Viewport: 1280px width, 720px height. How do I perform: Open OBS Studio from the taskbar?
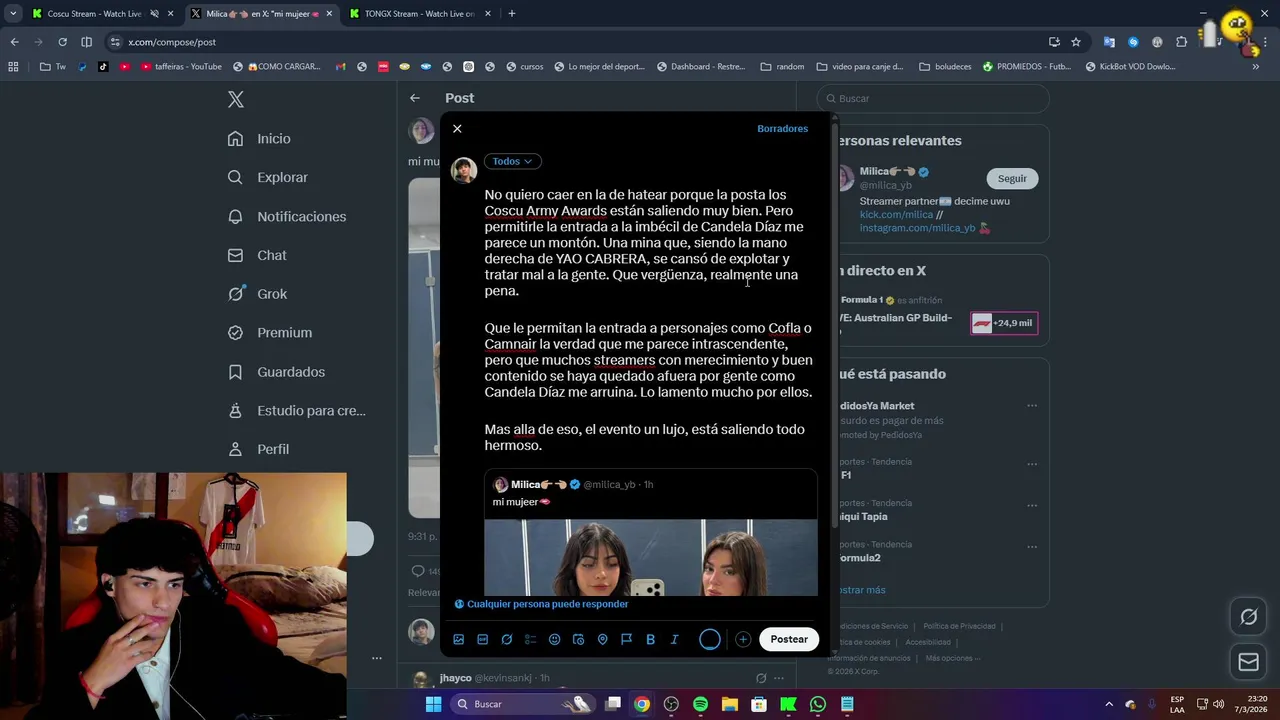671,704
